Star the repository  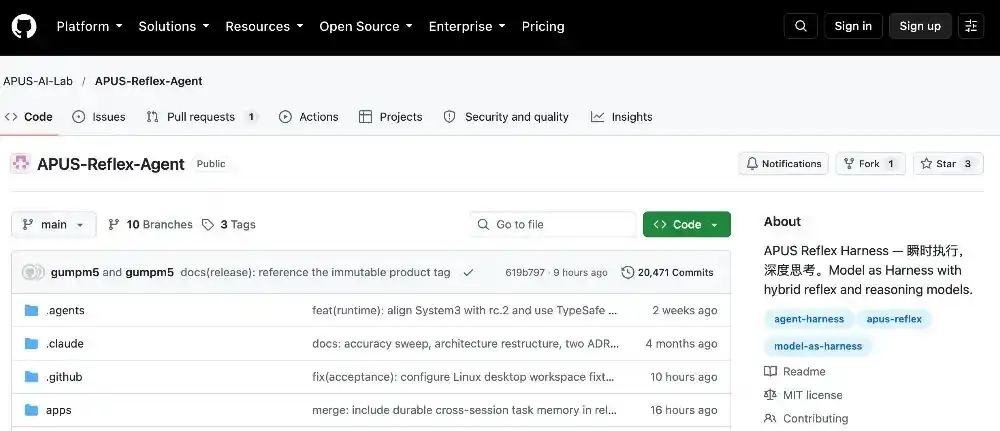coord(948,164)
